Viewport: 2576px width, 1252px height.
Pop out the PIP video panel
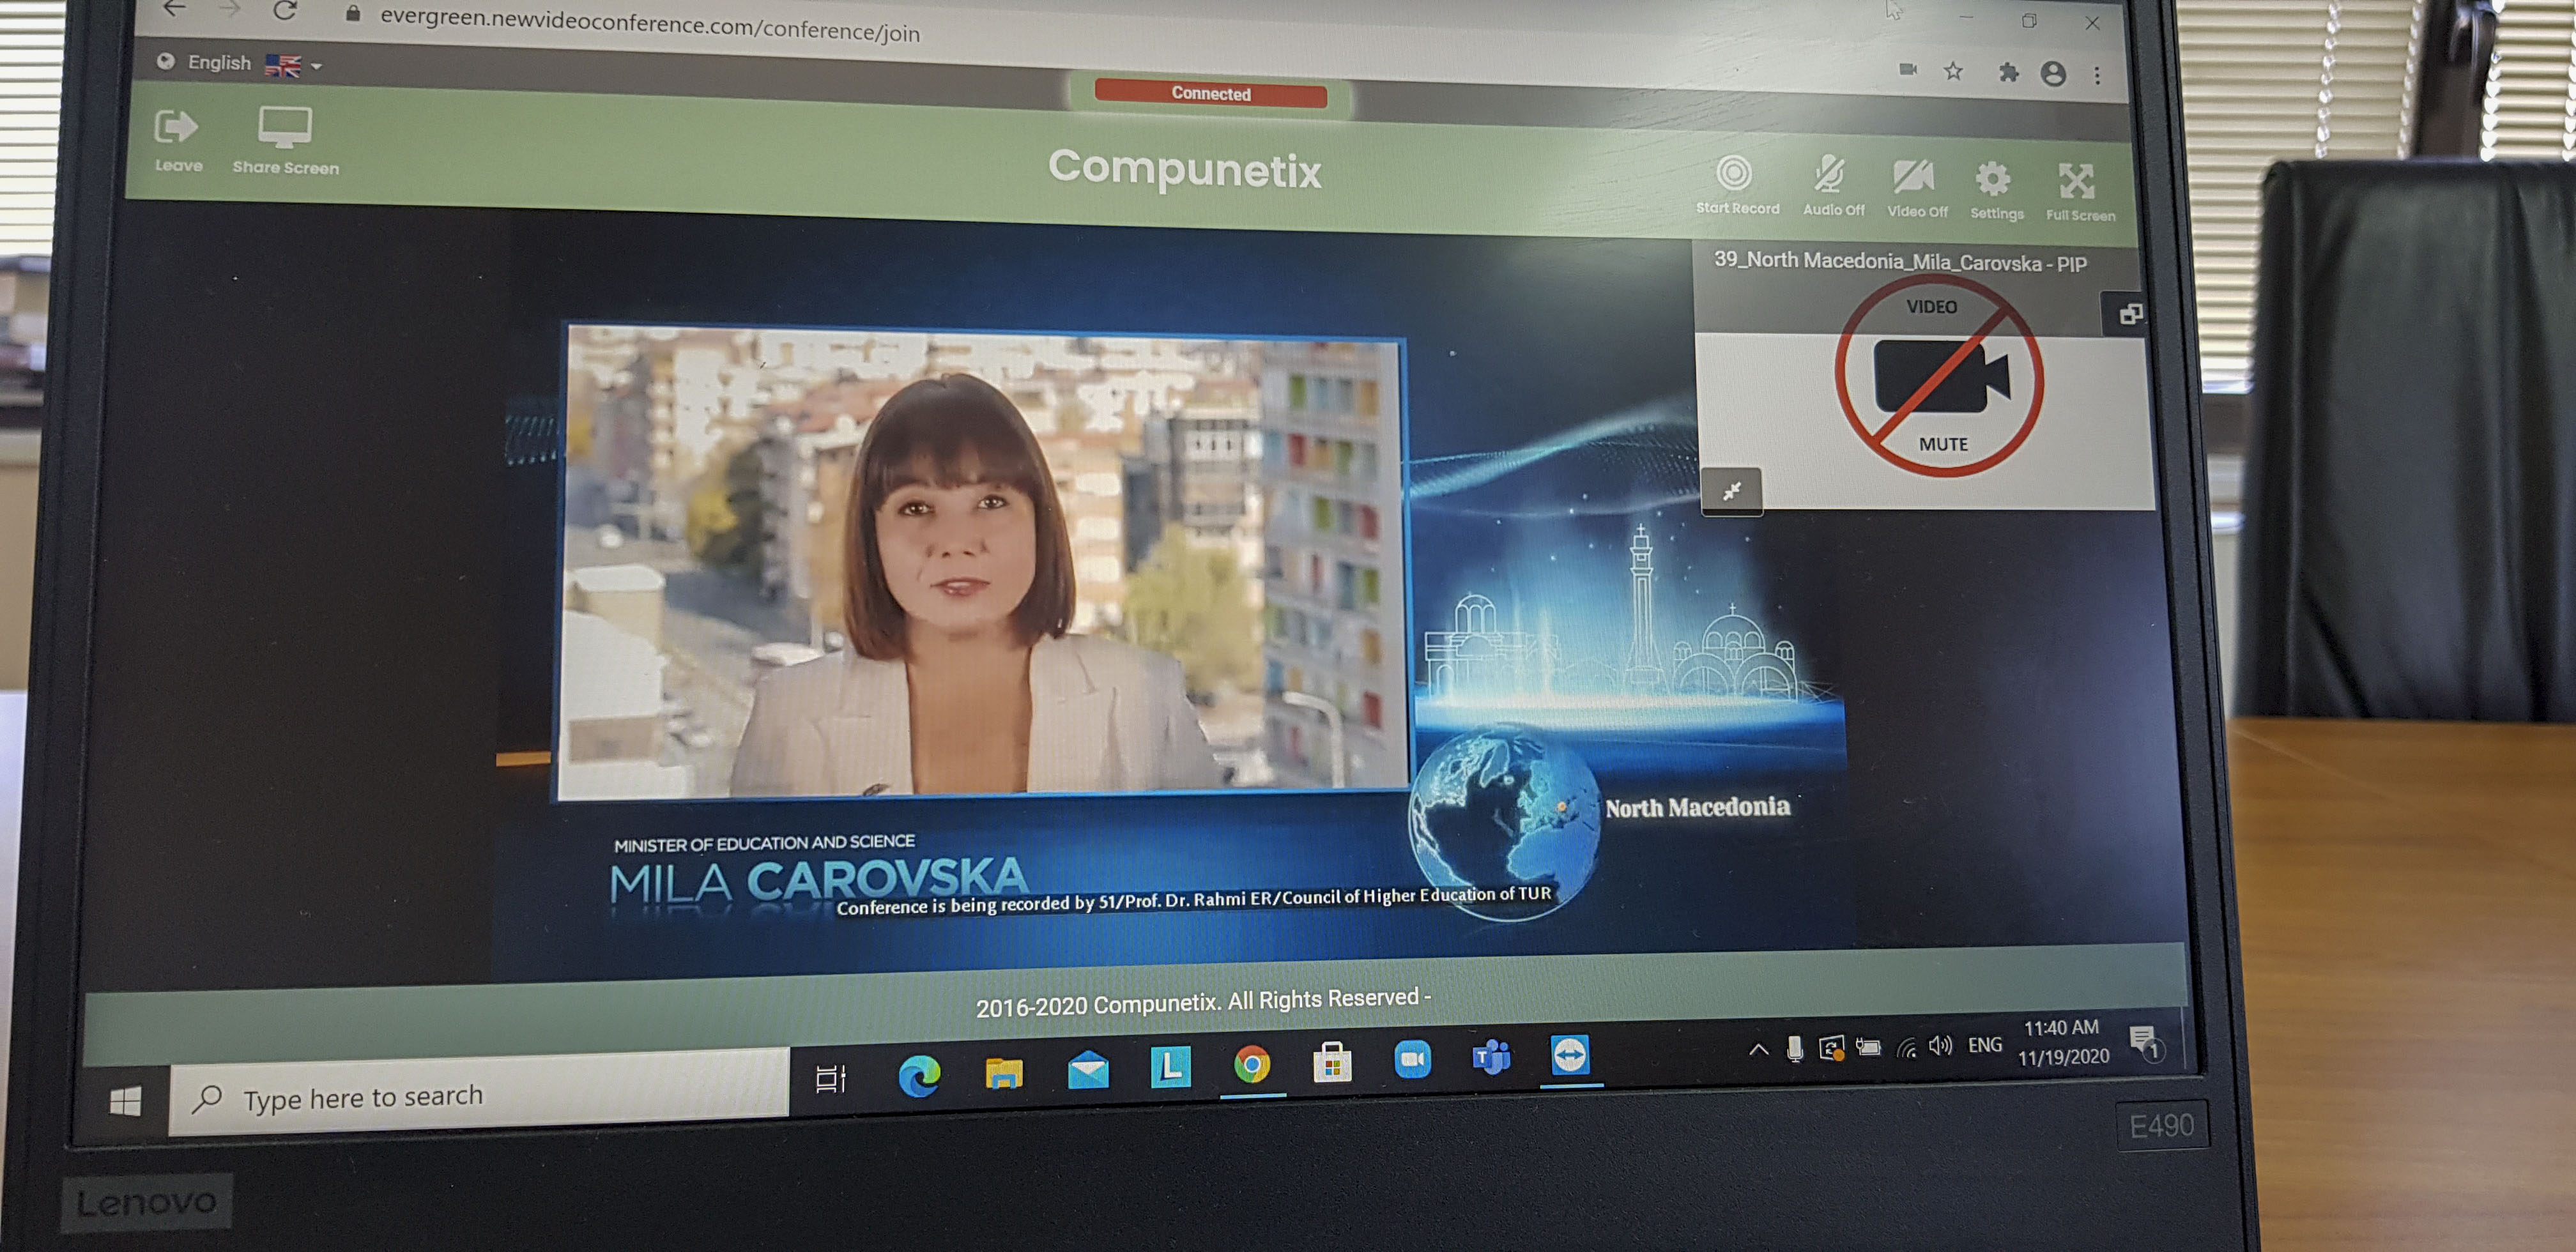pyautogui.click(x=2131, y=314)
